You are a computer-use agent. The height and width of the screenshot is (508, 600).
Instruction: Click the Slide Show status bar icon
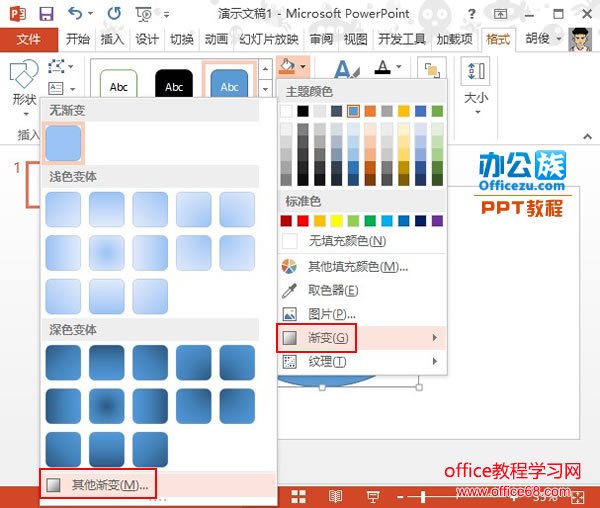point(373,497)
